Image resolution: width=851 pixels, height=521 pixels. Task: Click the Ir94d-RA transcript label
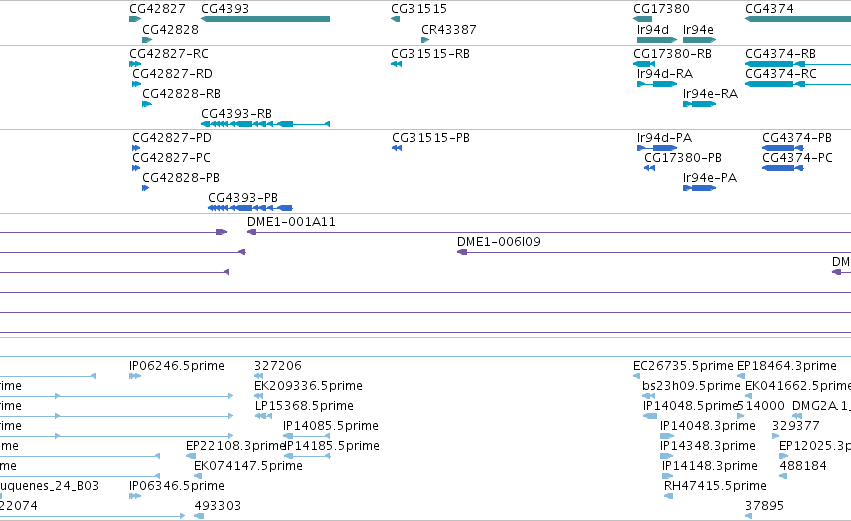pos(665,74)
